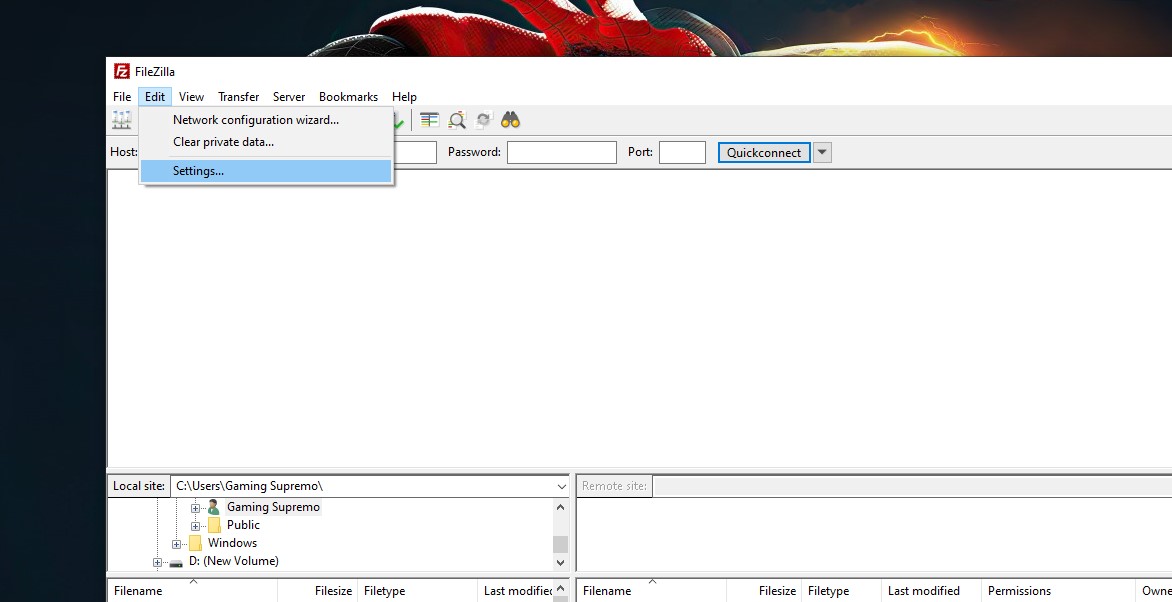Click the local tree scrollbar down arrow
This screenshot has height=602, width=1172.
pyautogui.click(x=560, y=562)
